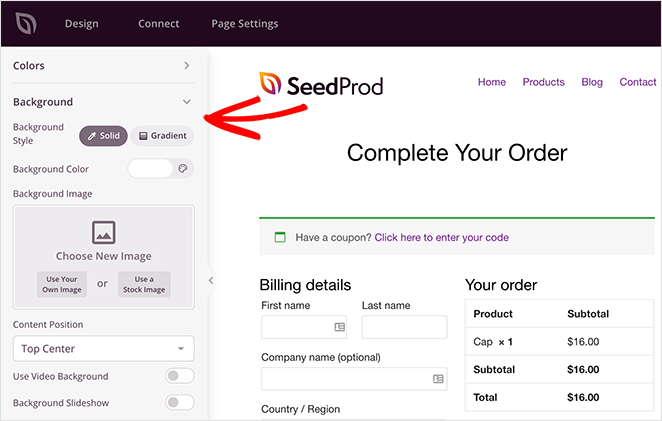Click the Background Color swatch field
The image size is (662, 421).
pyautogui.click(x=150, y=168)
